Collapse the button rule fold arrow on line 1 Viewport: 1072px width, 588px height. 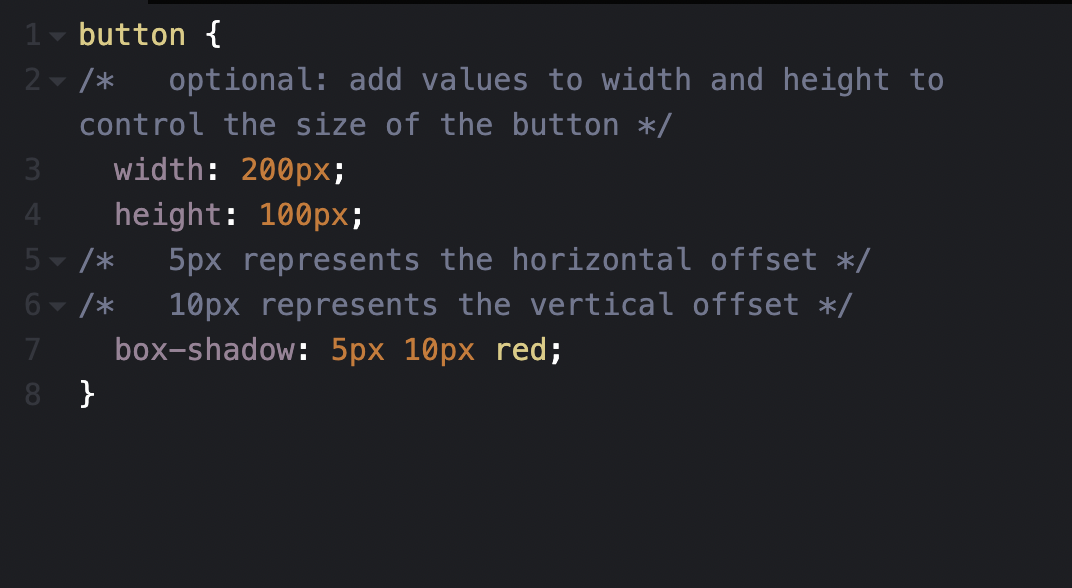58,36
